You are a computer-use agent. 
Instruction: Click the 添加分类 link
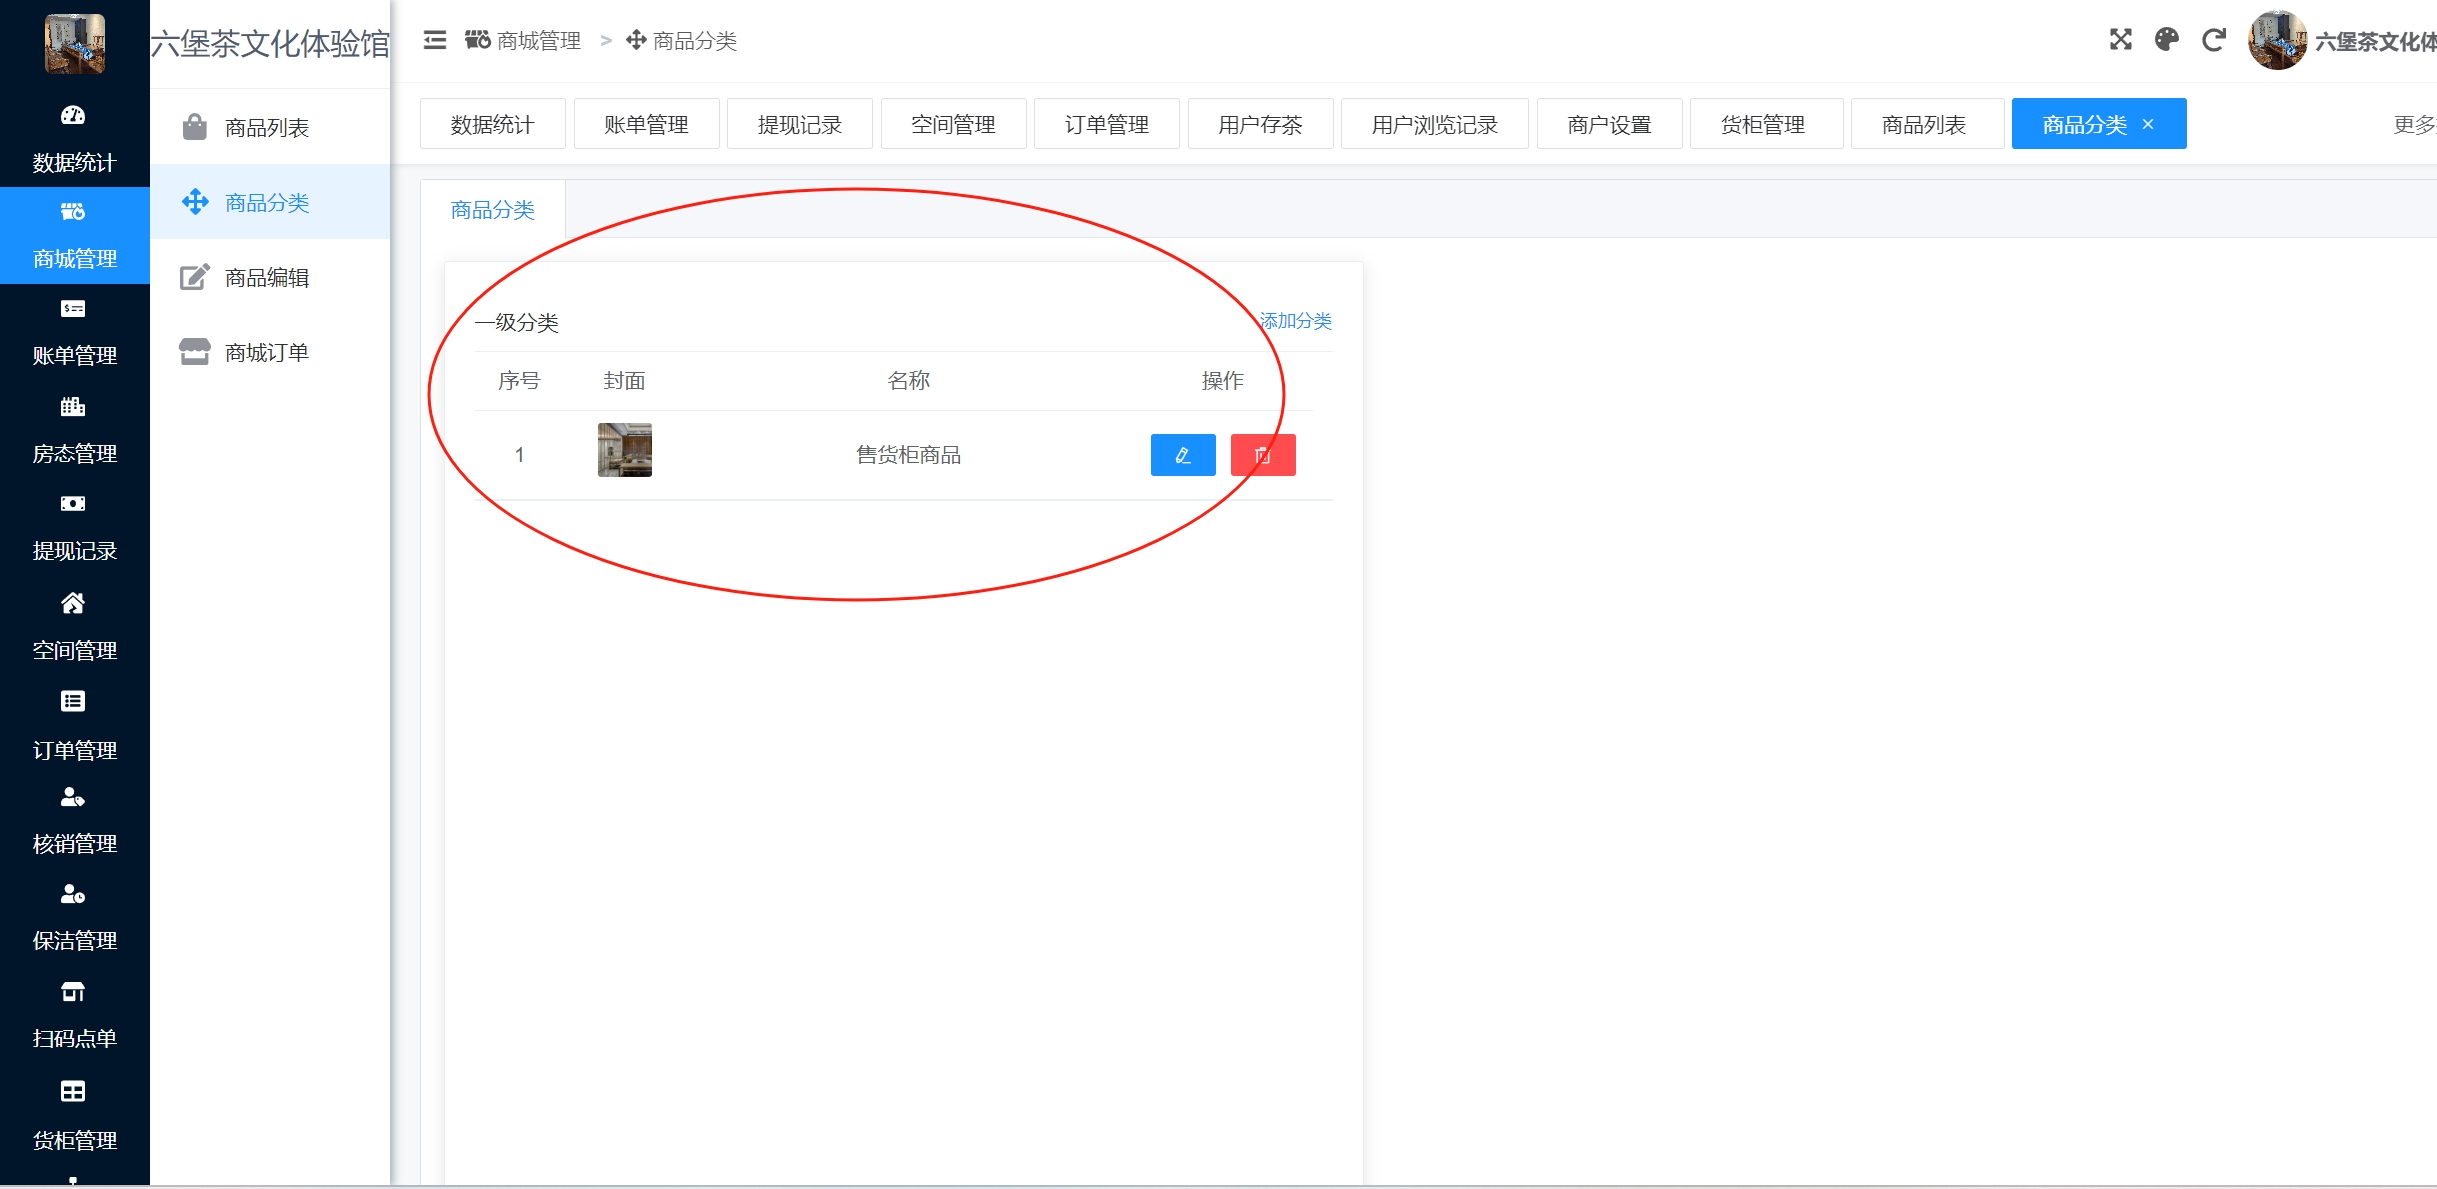point(1295,321)
